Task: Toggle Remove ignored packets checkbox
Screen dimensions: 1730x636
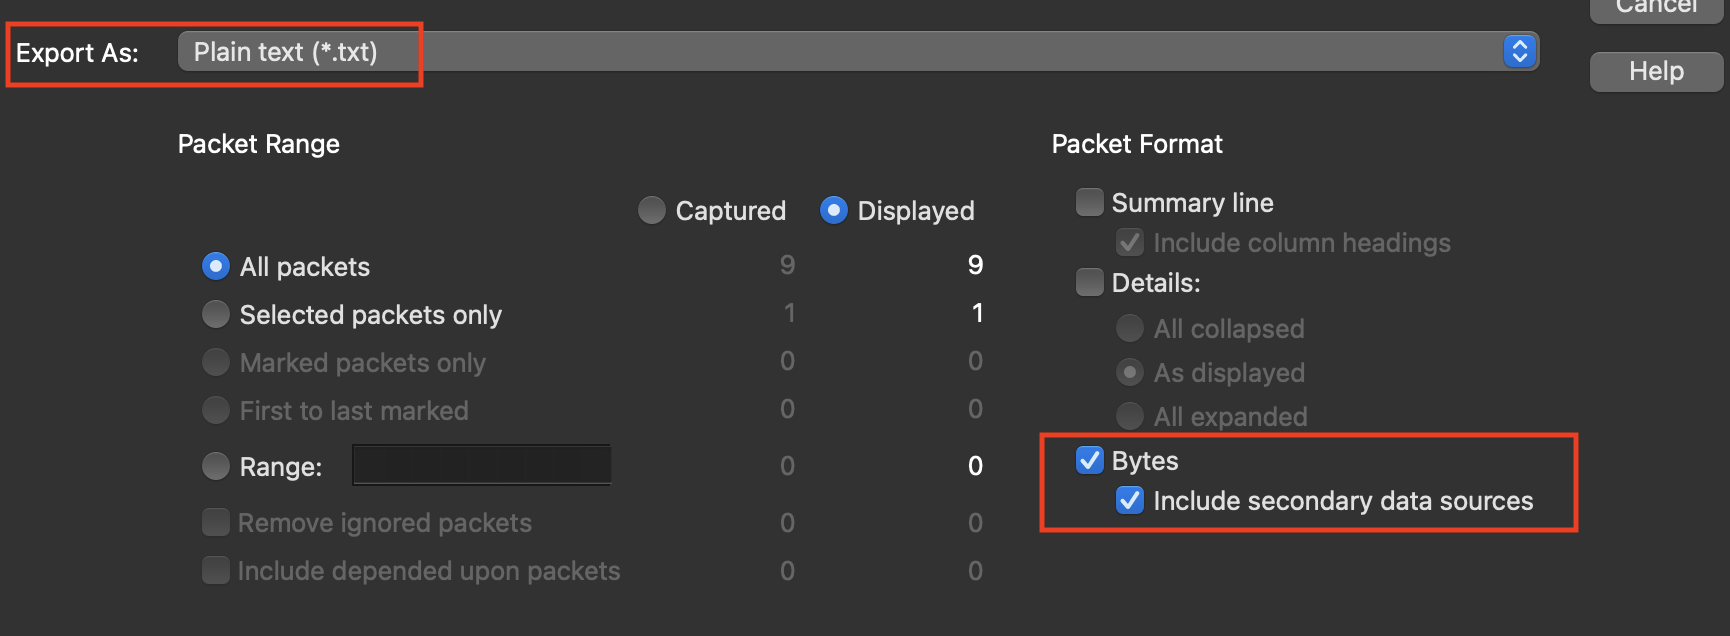Action: point(216,522)
